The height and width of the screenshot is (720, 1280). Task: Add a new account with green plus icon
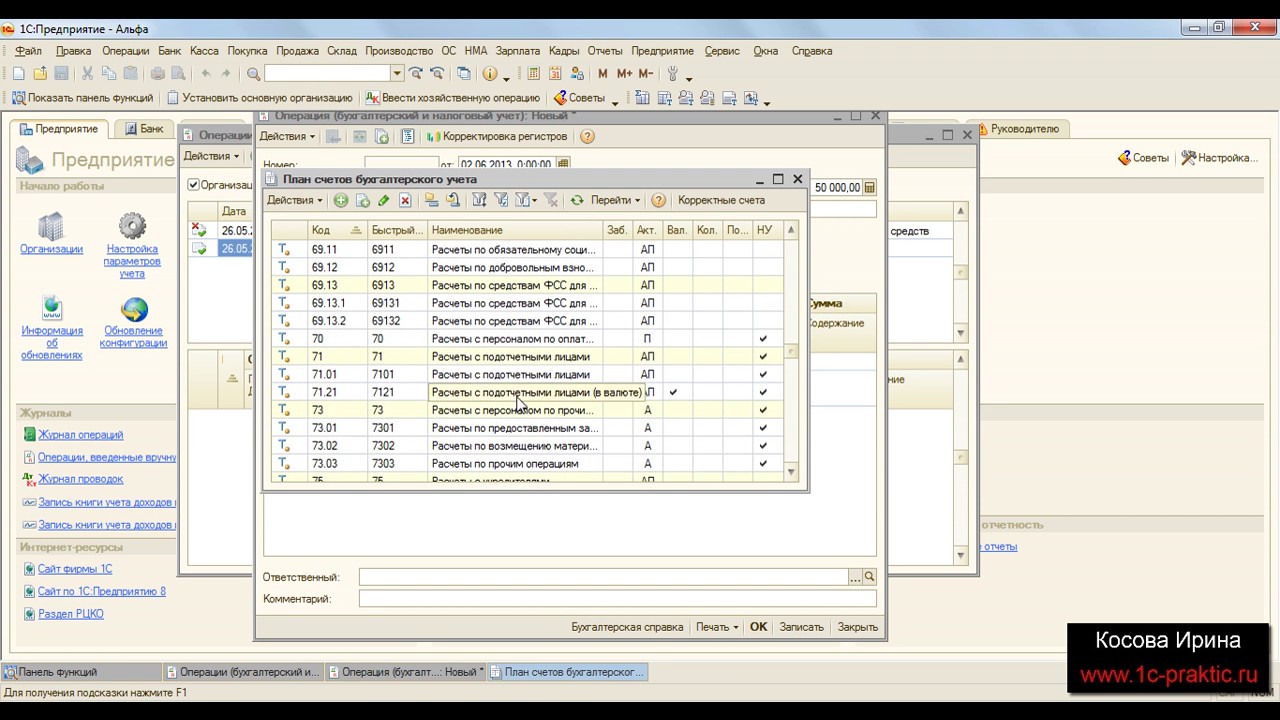pos(341,201)
